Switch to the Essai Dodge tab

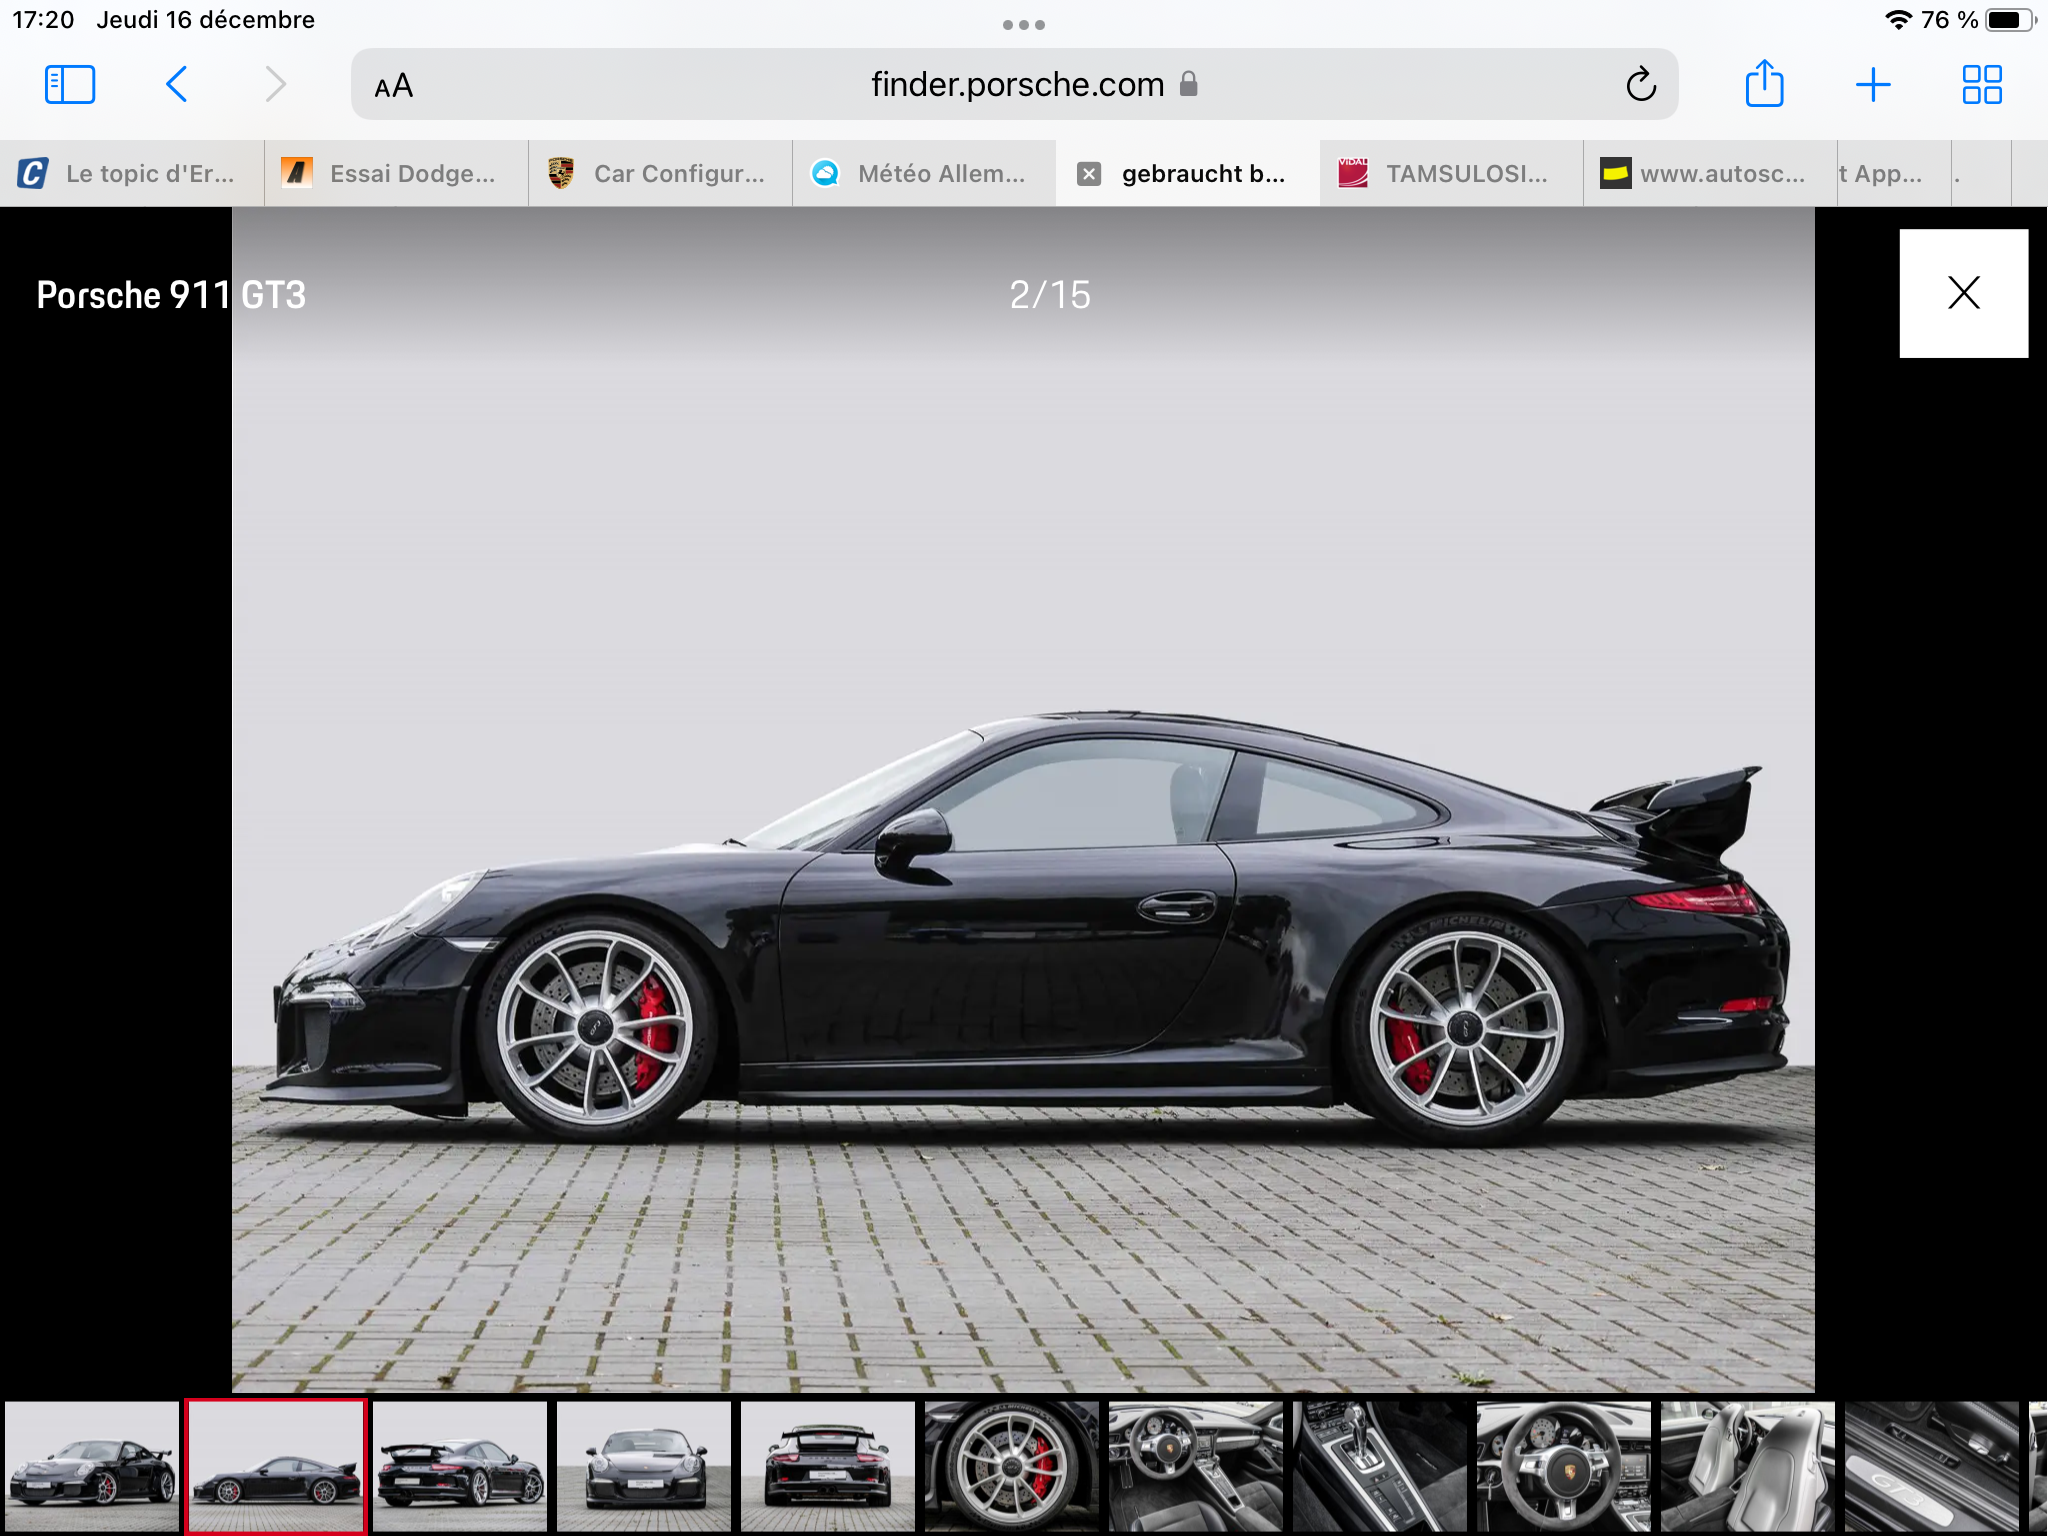pos(396,174)
